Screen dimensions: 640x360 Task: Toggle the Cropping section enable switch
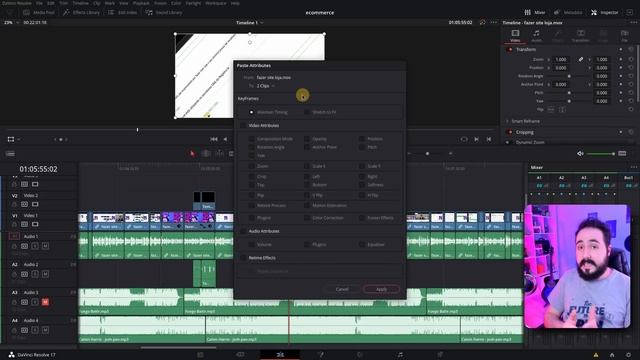pos(509,132)
